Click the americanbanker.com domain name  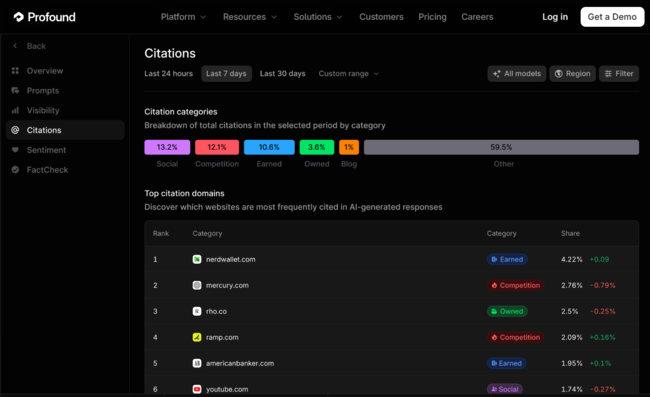coord(240,363)
